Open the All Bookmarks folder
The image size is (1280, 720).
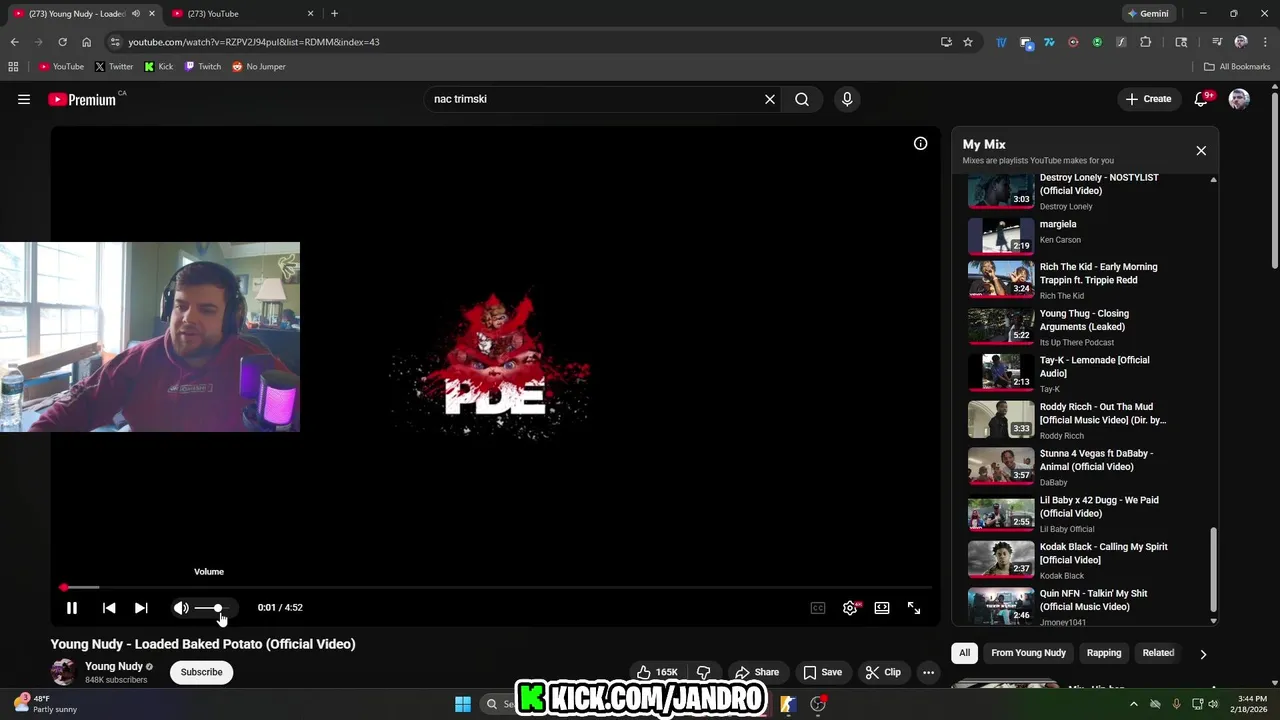pyautogui.click(x=1237, y=67)
